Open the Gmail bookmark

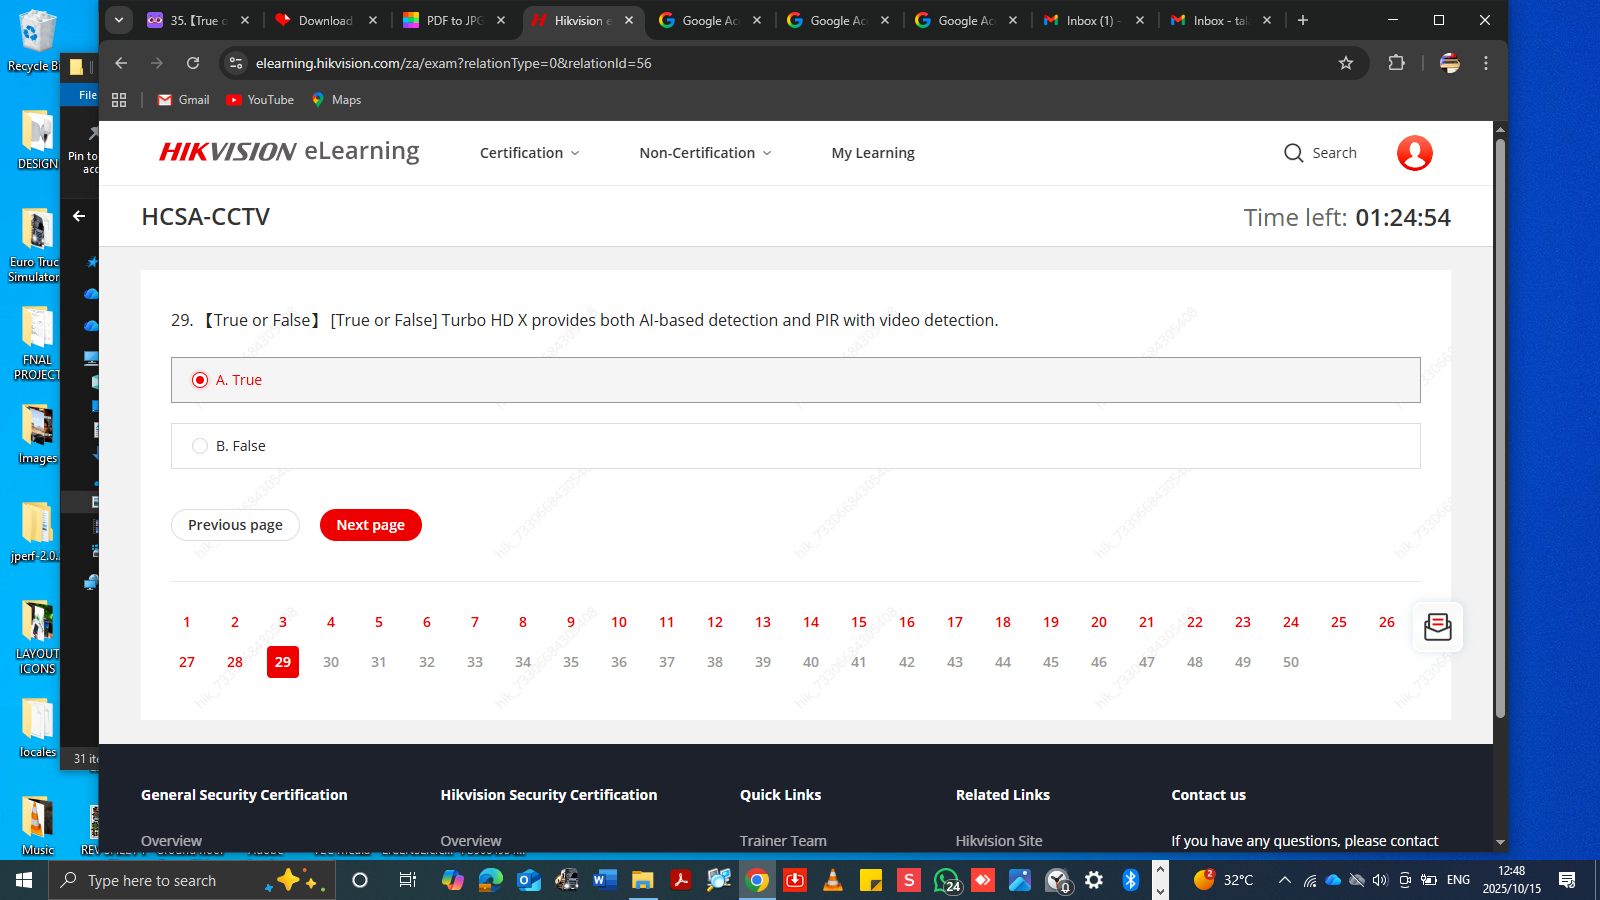184,100
